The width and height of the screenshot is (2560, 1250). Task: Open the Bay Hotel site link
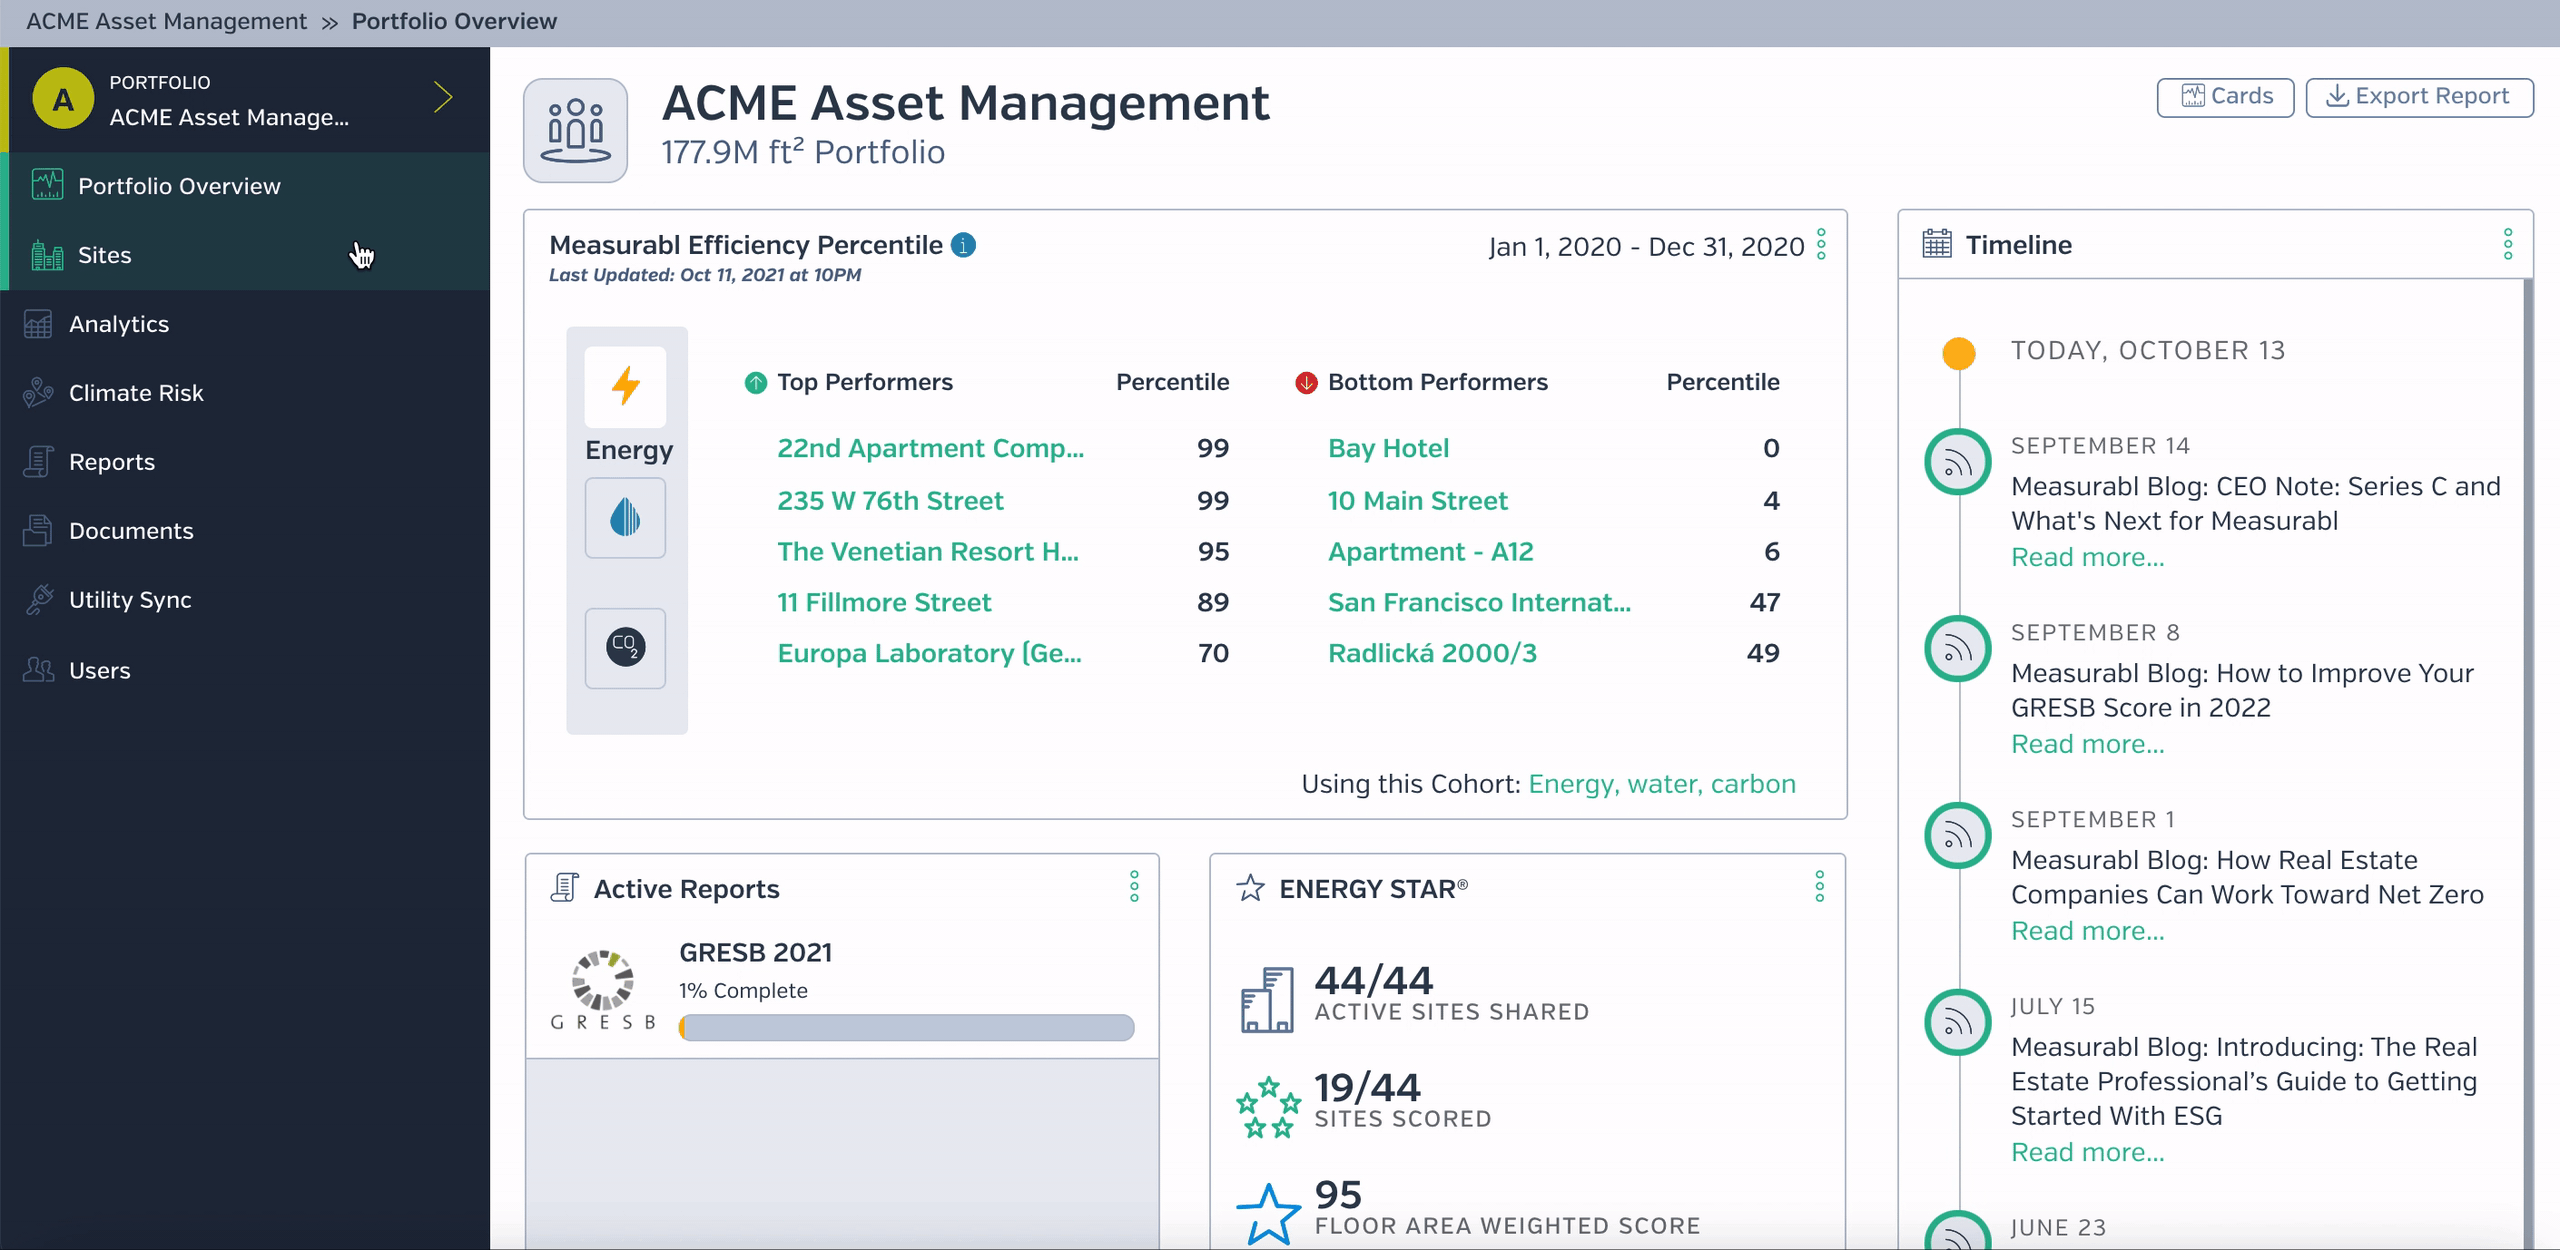pyautogui.click(x=1388, y=448)
